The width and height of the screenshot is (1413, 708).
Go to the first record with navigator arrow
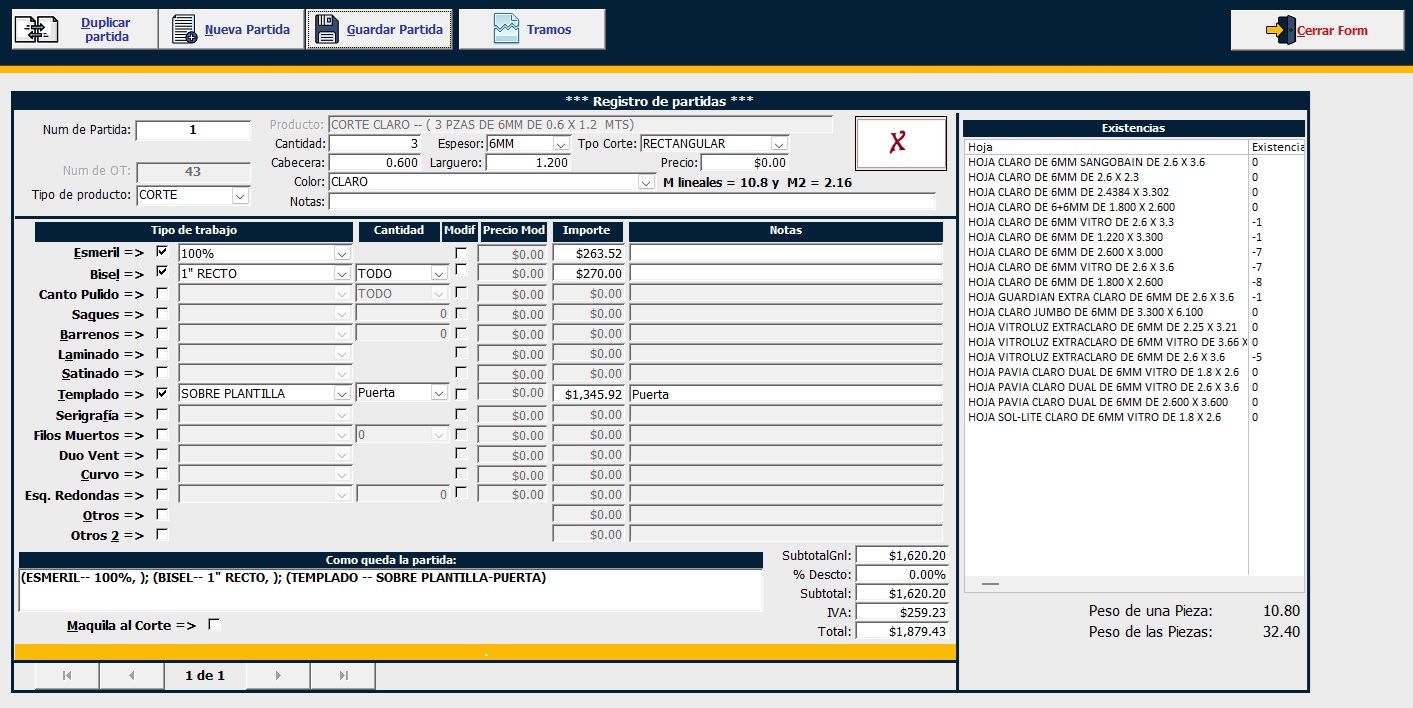click(67, 676)
